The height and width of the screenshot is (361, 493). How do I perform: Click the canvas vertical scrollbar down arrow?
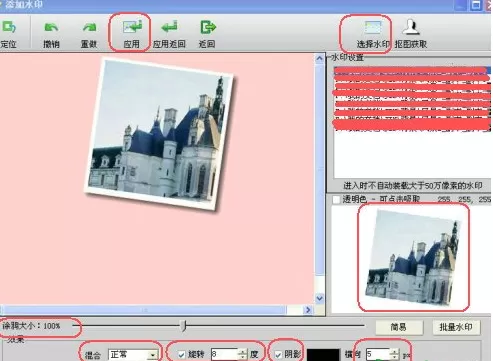(319, 298)
